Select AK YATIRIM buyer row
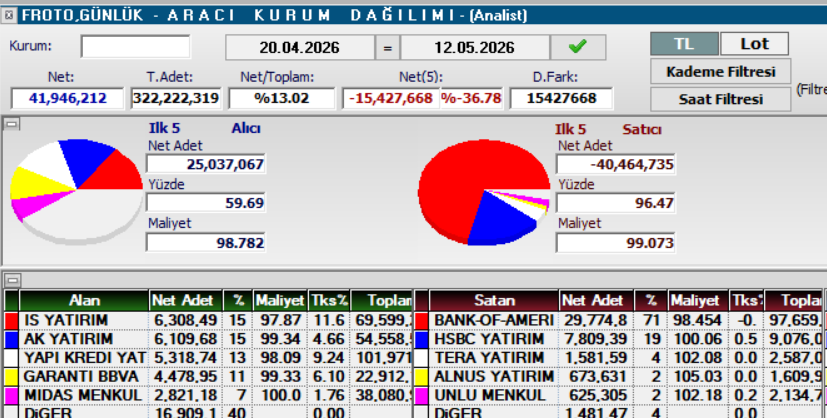827x418 pixels. [208, 339]
